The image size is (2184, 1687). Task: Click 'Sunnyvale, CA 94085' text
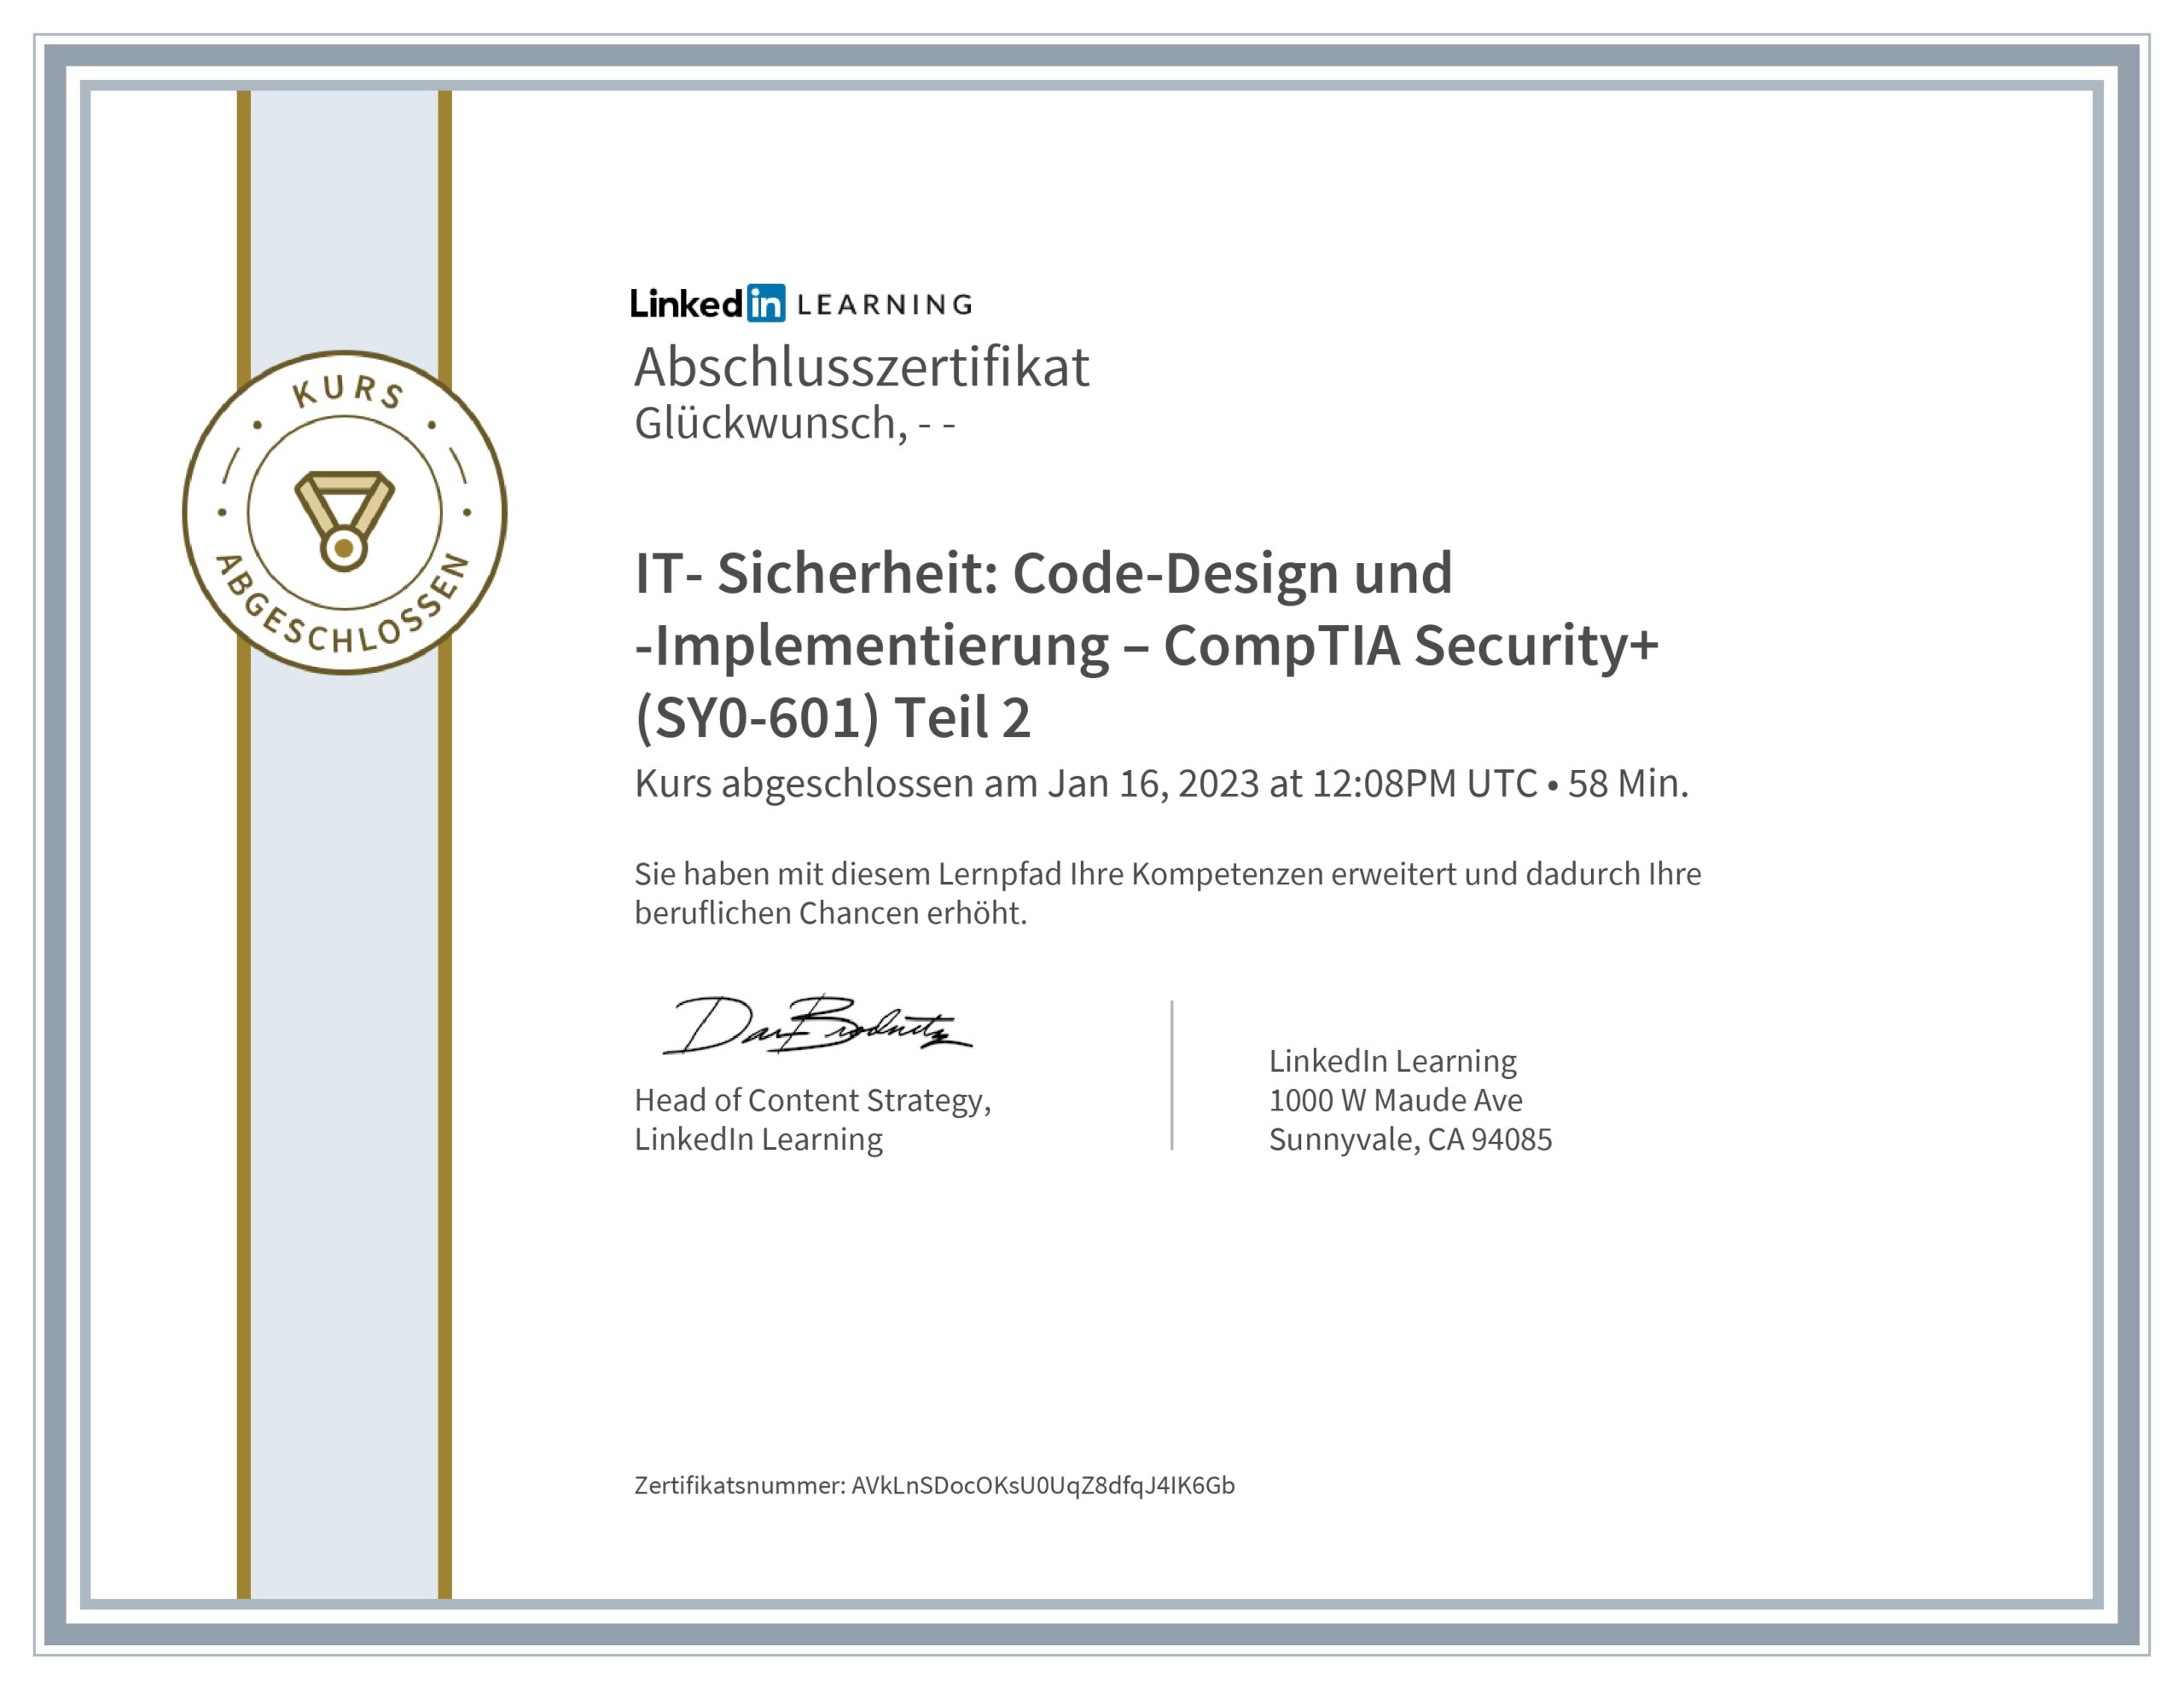1410,1139
